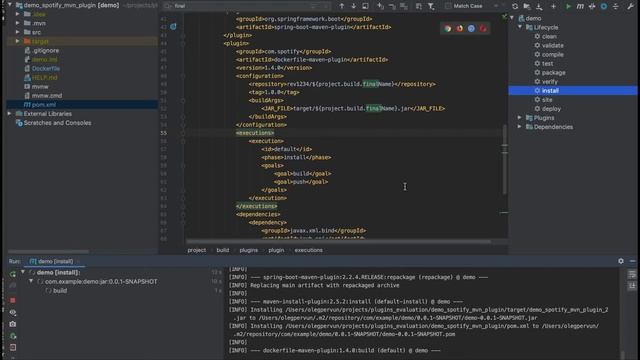Open in Chrome browser icon
640x360 pixels.
coord(448,29)
